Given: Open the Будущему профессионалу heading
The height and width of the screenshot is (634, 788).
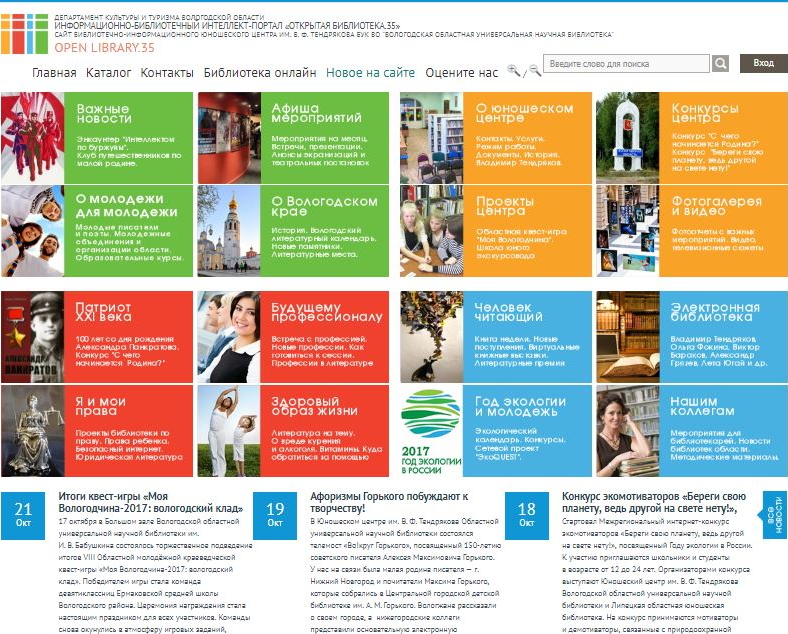Looking at the screenshot, I should pyautogui.click(x=327, y=312).
